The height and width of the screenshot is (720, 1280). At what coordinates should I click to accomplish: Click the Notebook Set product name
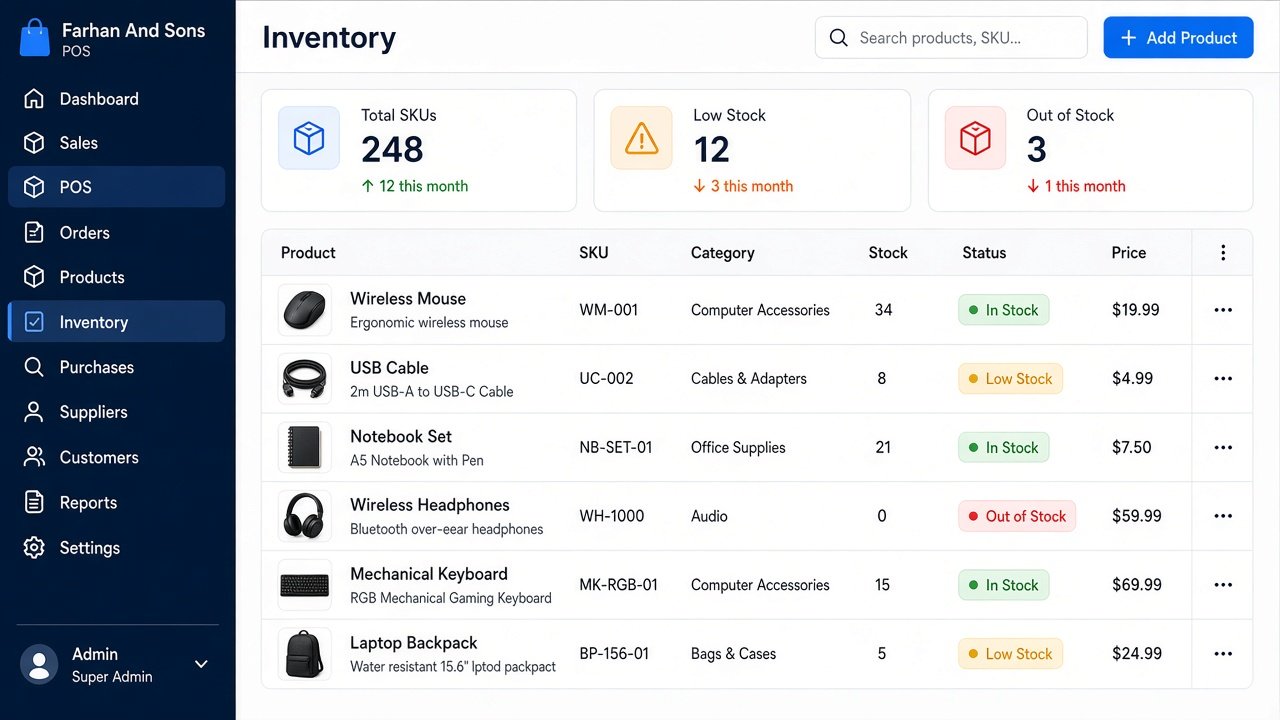coord(401,436)
